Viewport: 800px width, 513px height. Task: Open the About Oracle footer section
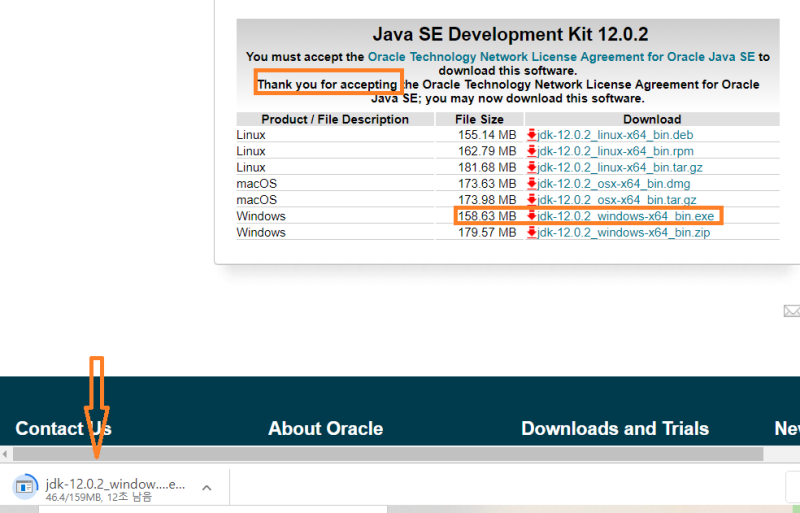pyautogui.click(x=326, y=428)
